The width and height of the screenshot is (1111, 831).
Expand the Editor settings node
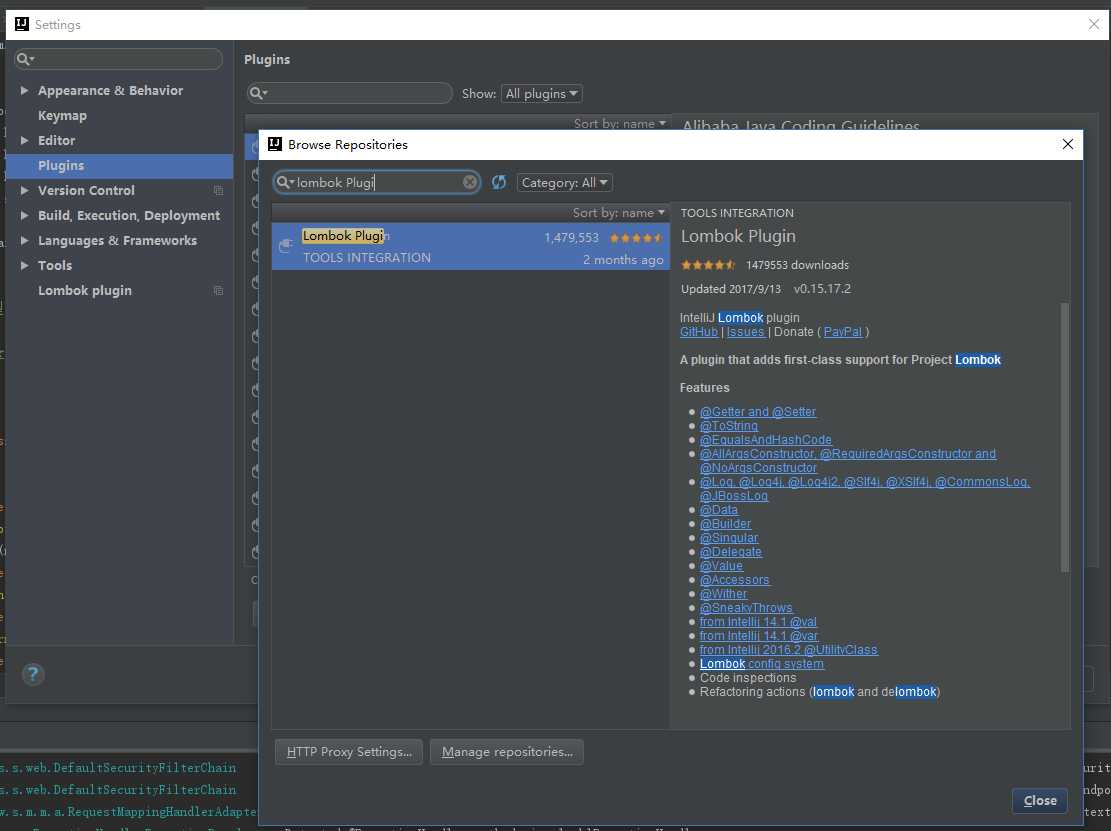pyautogui.click(x=24, y=140)
